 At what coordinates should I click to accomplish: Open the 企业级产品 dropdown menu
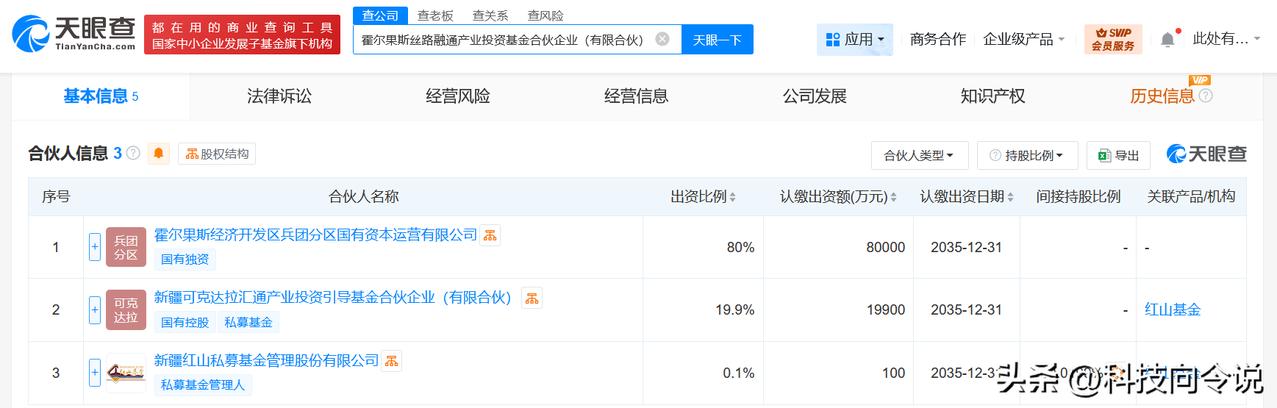click(1024, 39)
